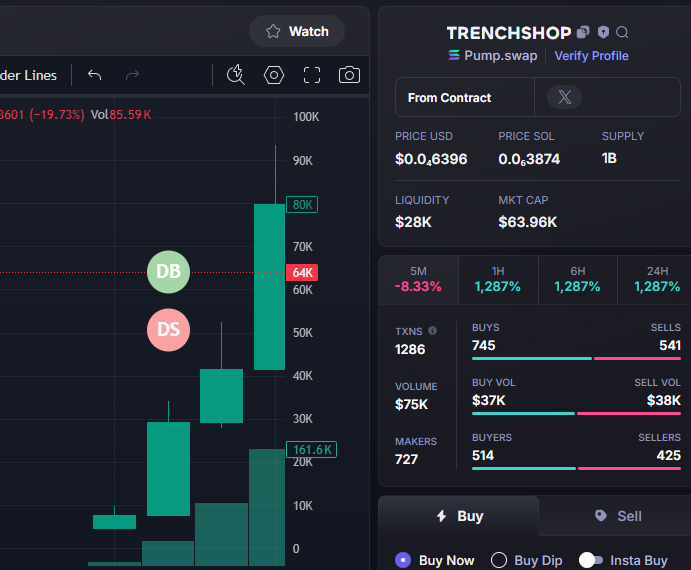Click the MKT CAP value $63.96K

click(528, 222)
